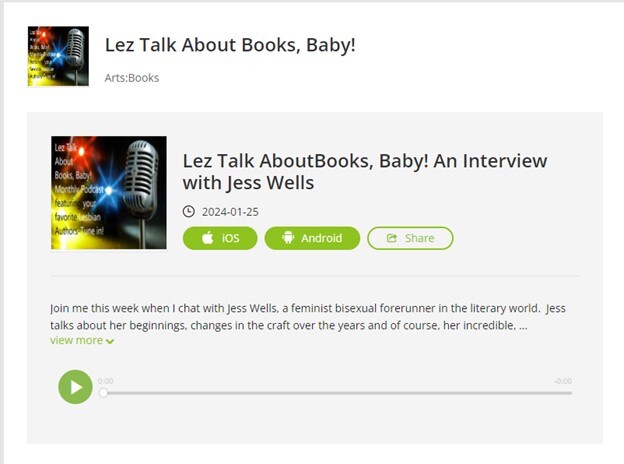The image size is (624, 464).
Task: Expand description with the view more chevron
Action: click(110, 341)
